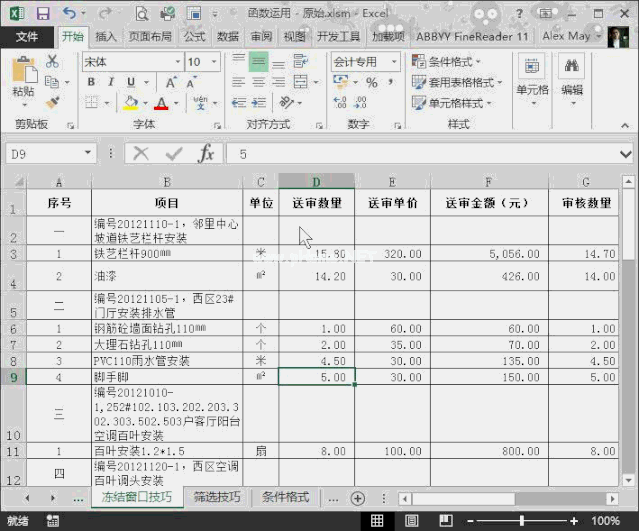Click the Paste (粘贴) clipboard icon
639x531 pixels.
click(x=24, y=71)
